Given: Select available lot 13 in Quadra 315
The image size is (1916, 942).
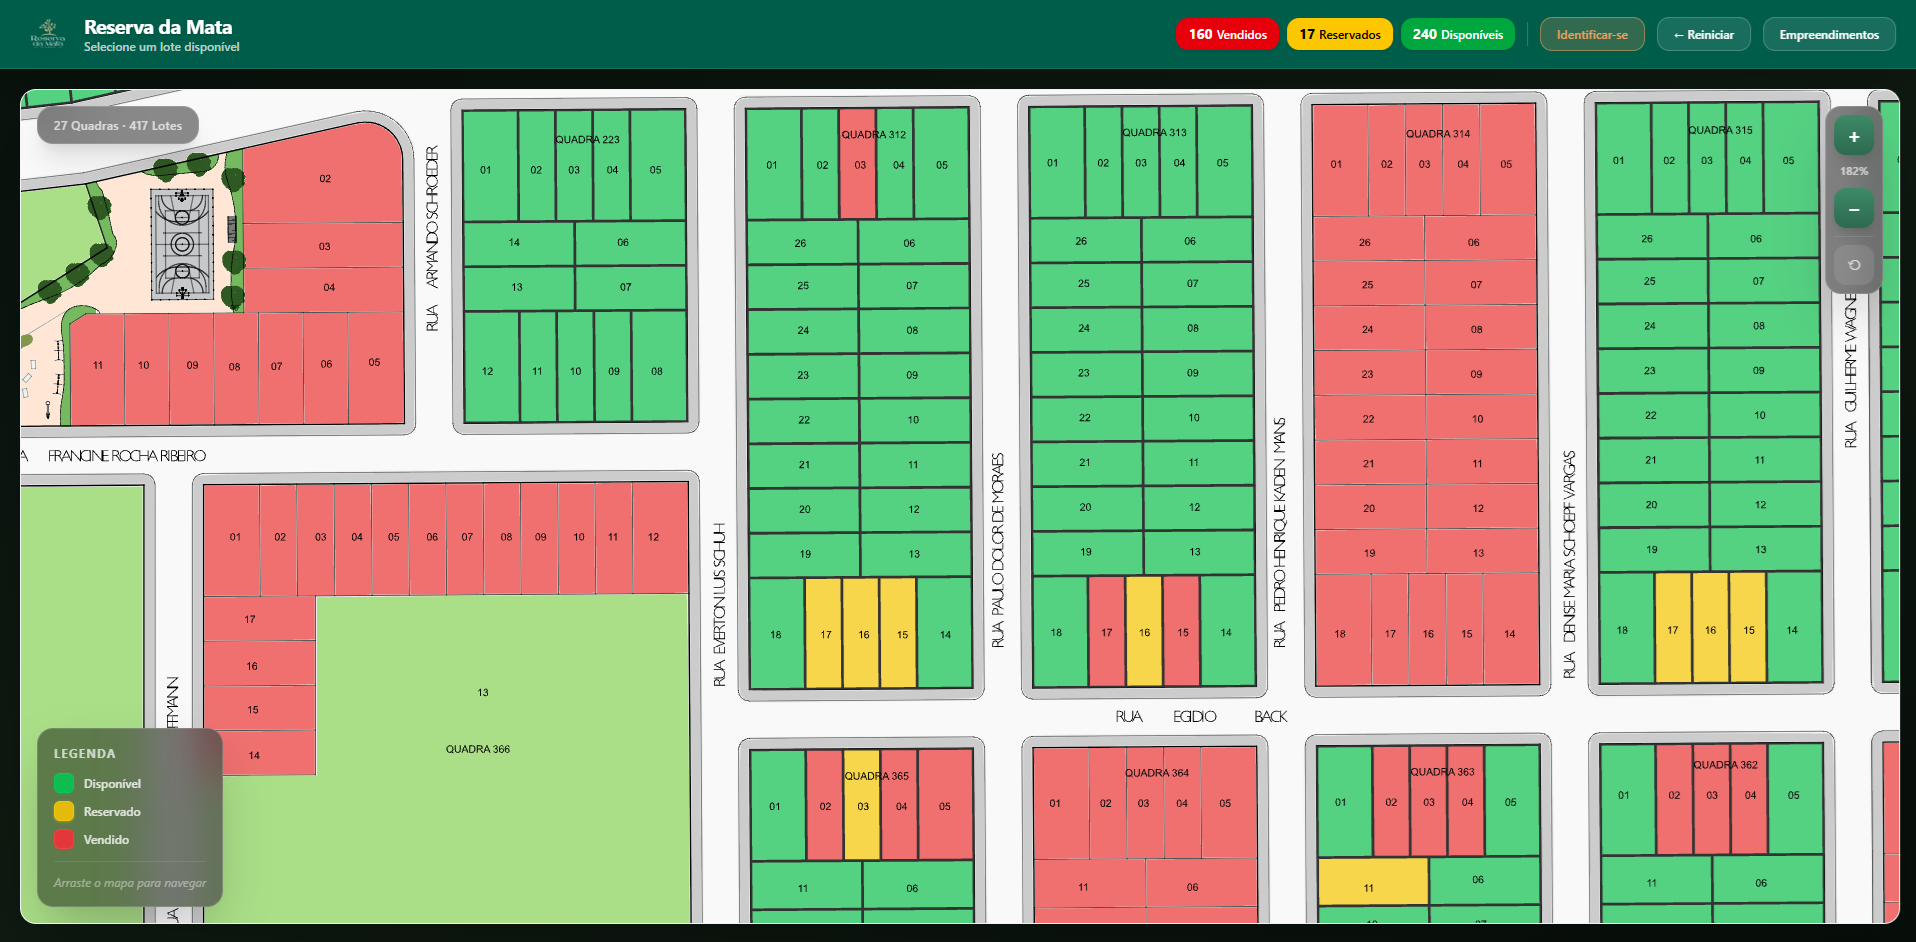Looking at the screenshot, I should (1765, 549).
